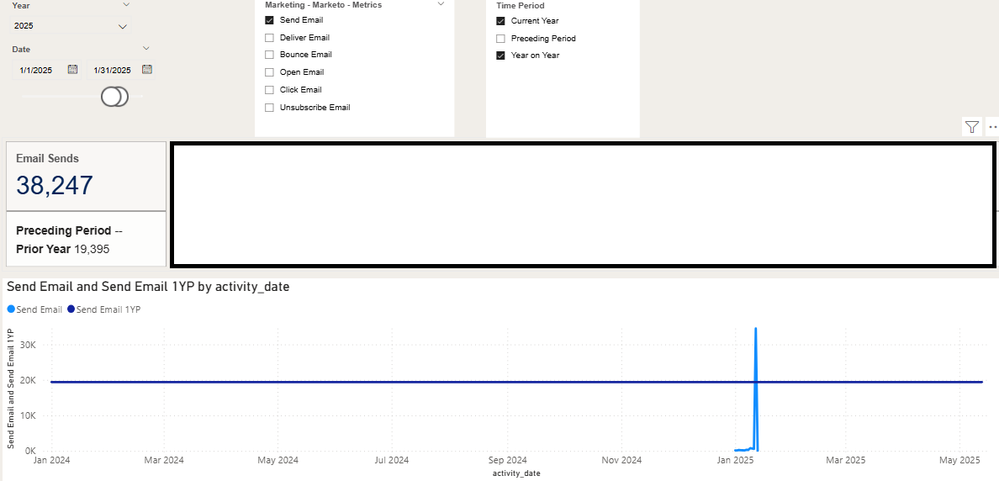This screenshot has height=481, width=999.
Task: Check the Open Email checkbox
Action: [x=269, y=72]
